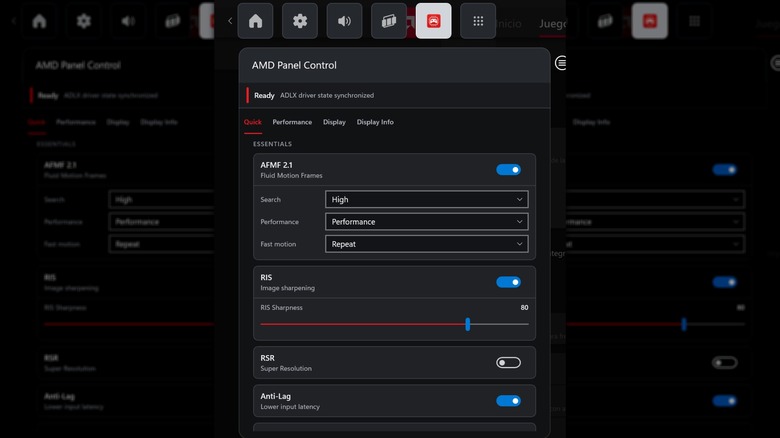Click blurred home icon in left background

pos(39,21)
